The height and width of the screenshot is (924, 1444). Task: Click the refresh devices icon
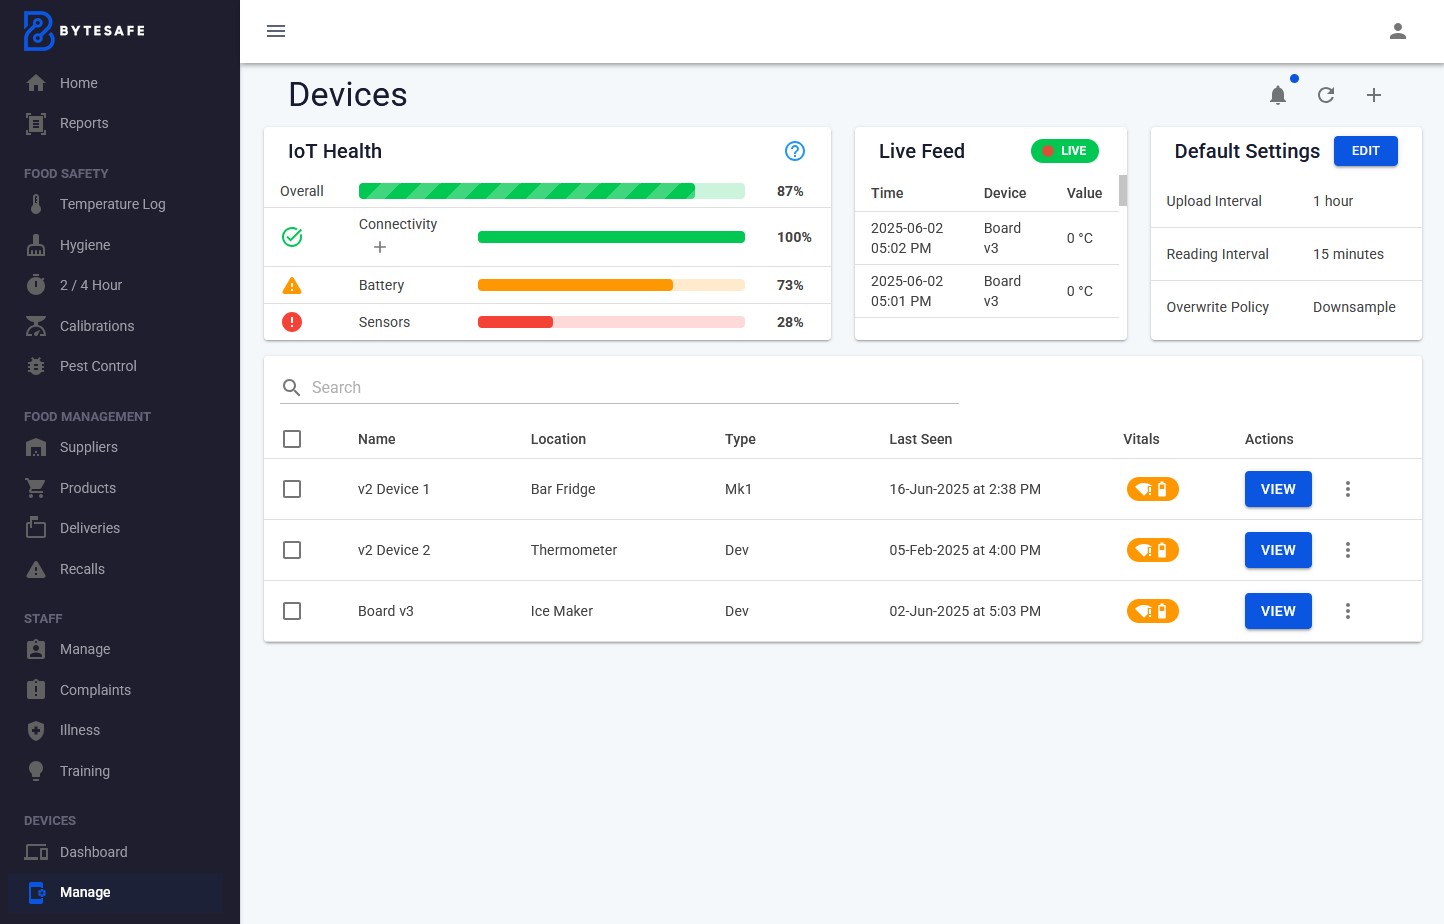[1326, 95]
